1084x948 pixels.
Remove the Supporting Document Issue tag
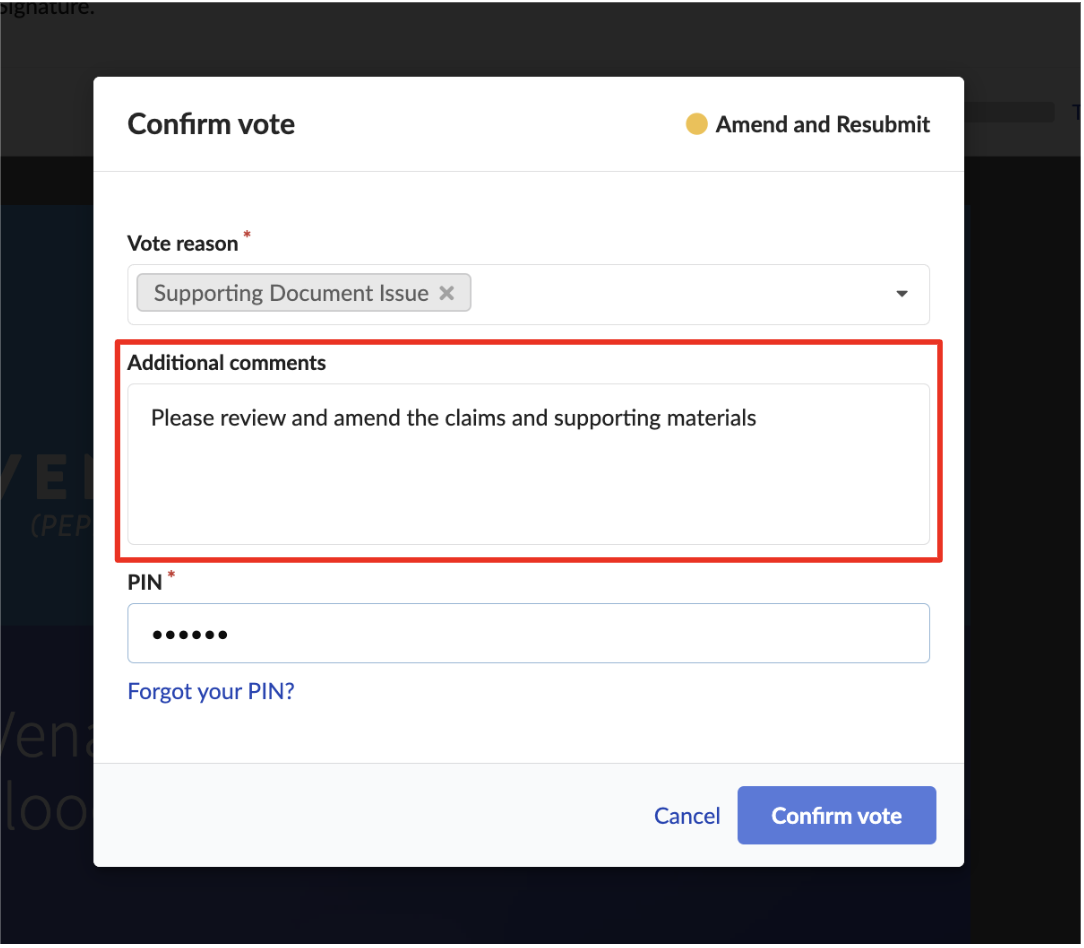click(447, 293)
